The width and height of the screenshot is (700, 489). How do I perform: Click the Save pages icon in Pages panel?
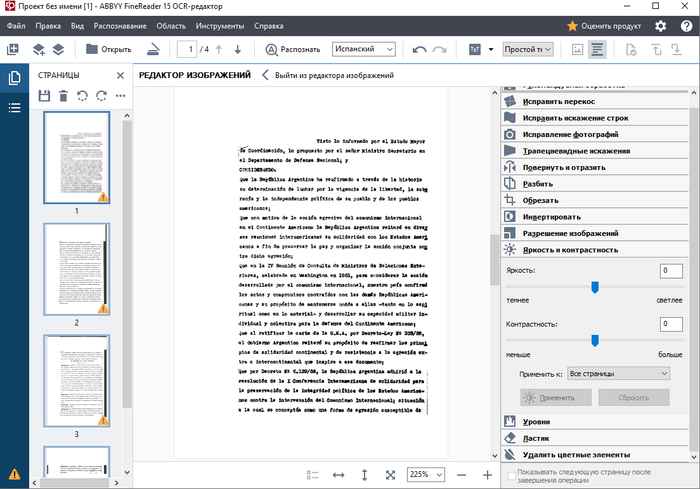click(44, 96)
